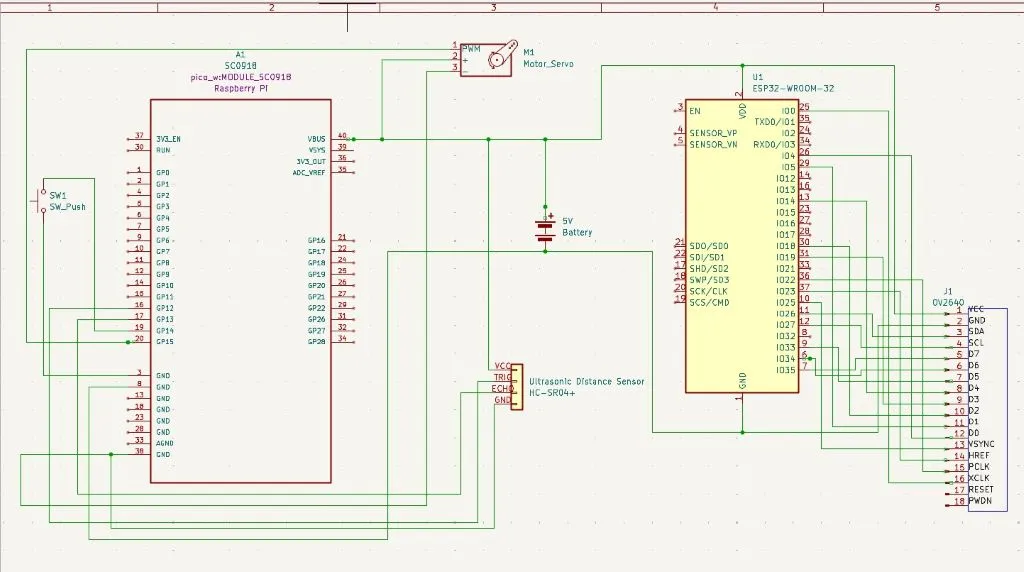Click the 'OV2640' connector label
The width and height of the screenshot is (1024, 572).
(948, 303)
